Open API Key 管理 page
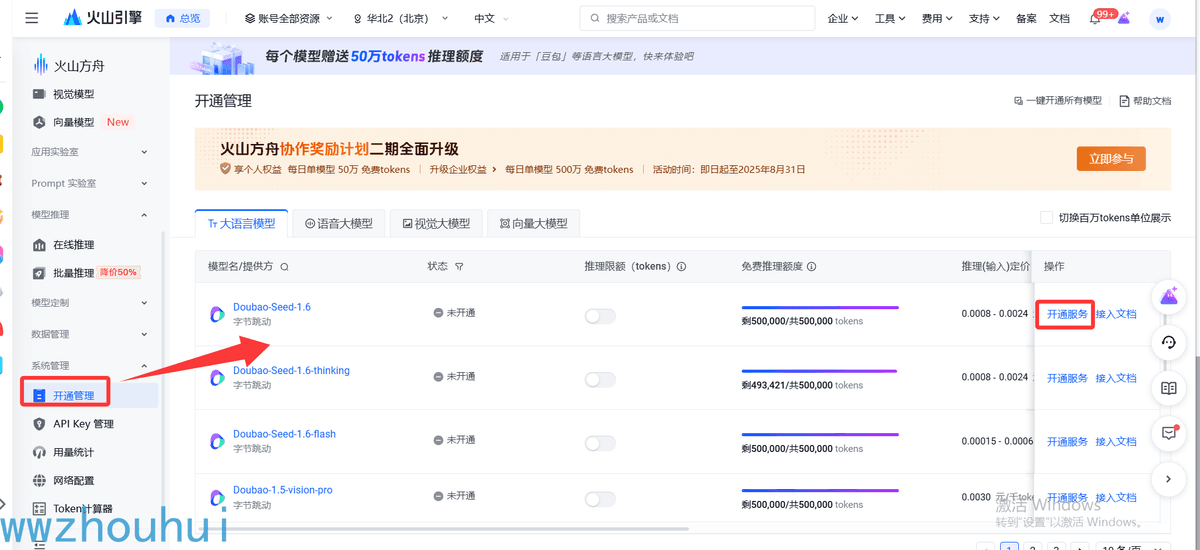The image size is (1200, 550). (x=84, y=424)
